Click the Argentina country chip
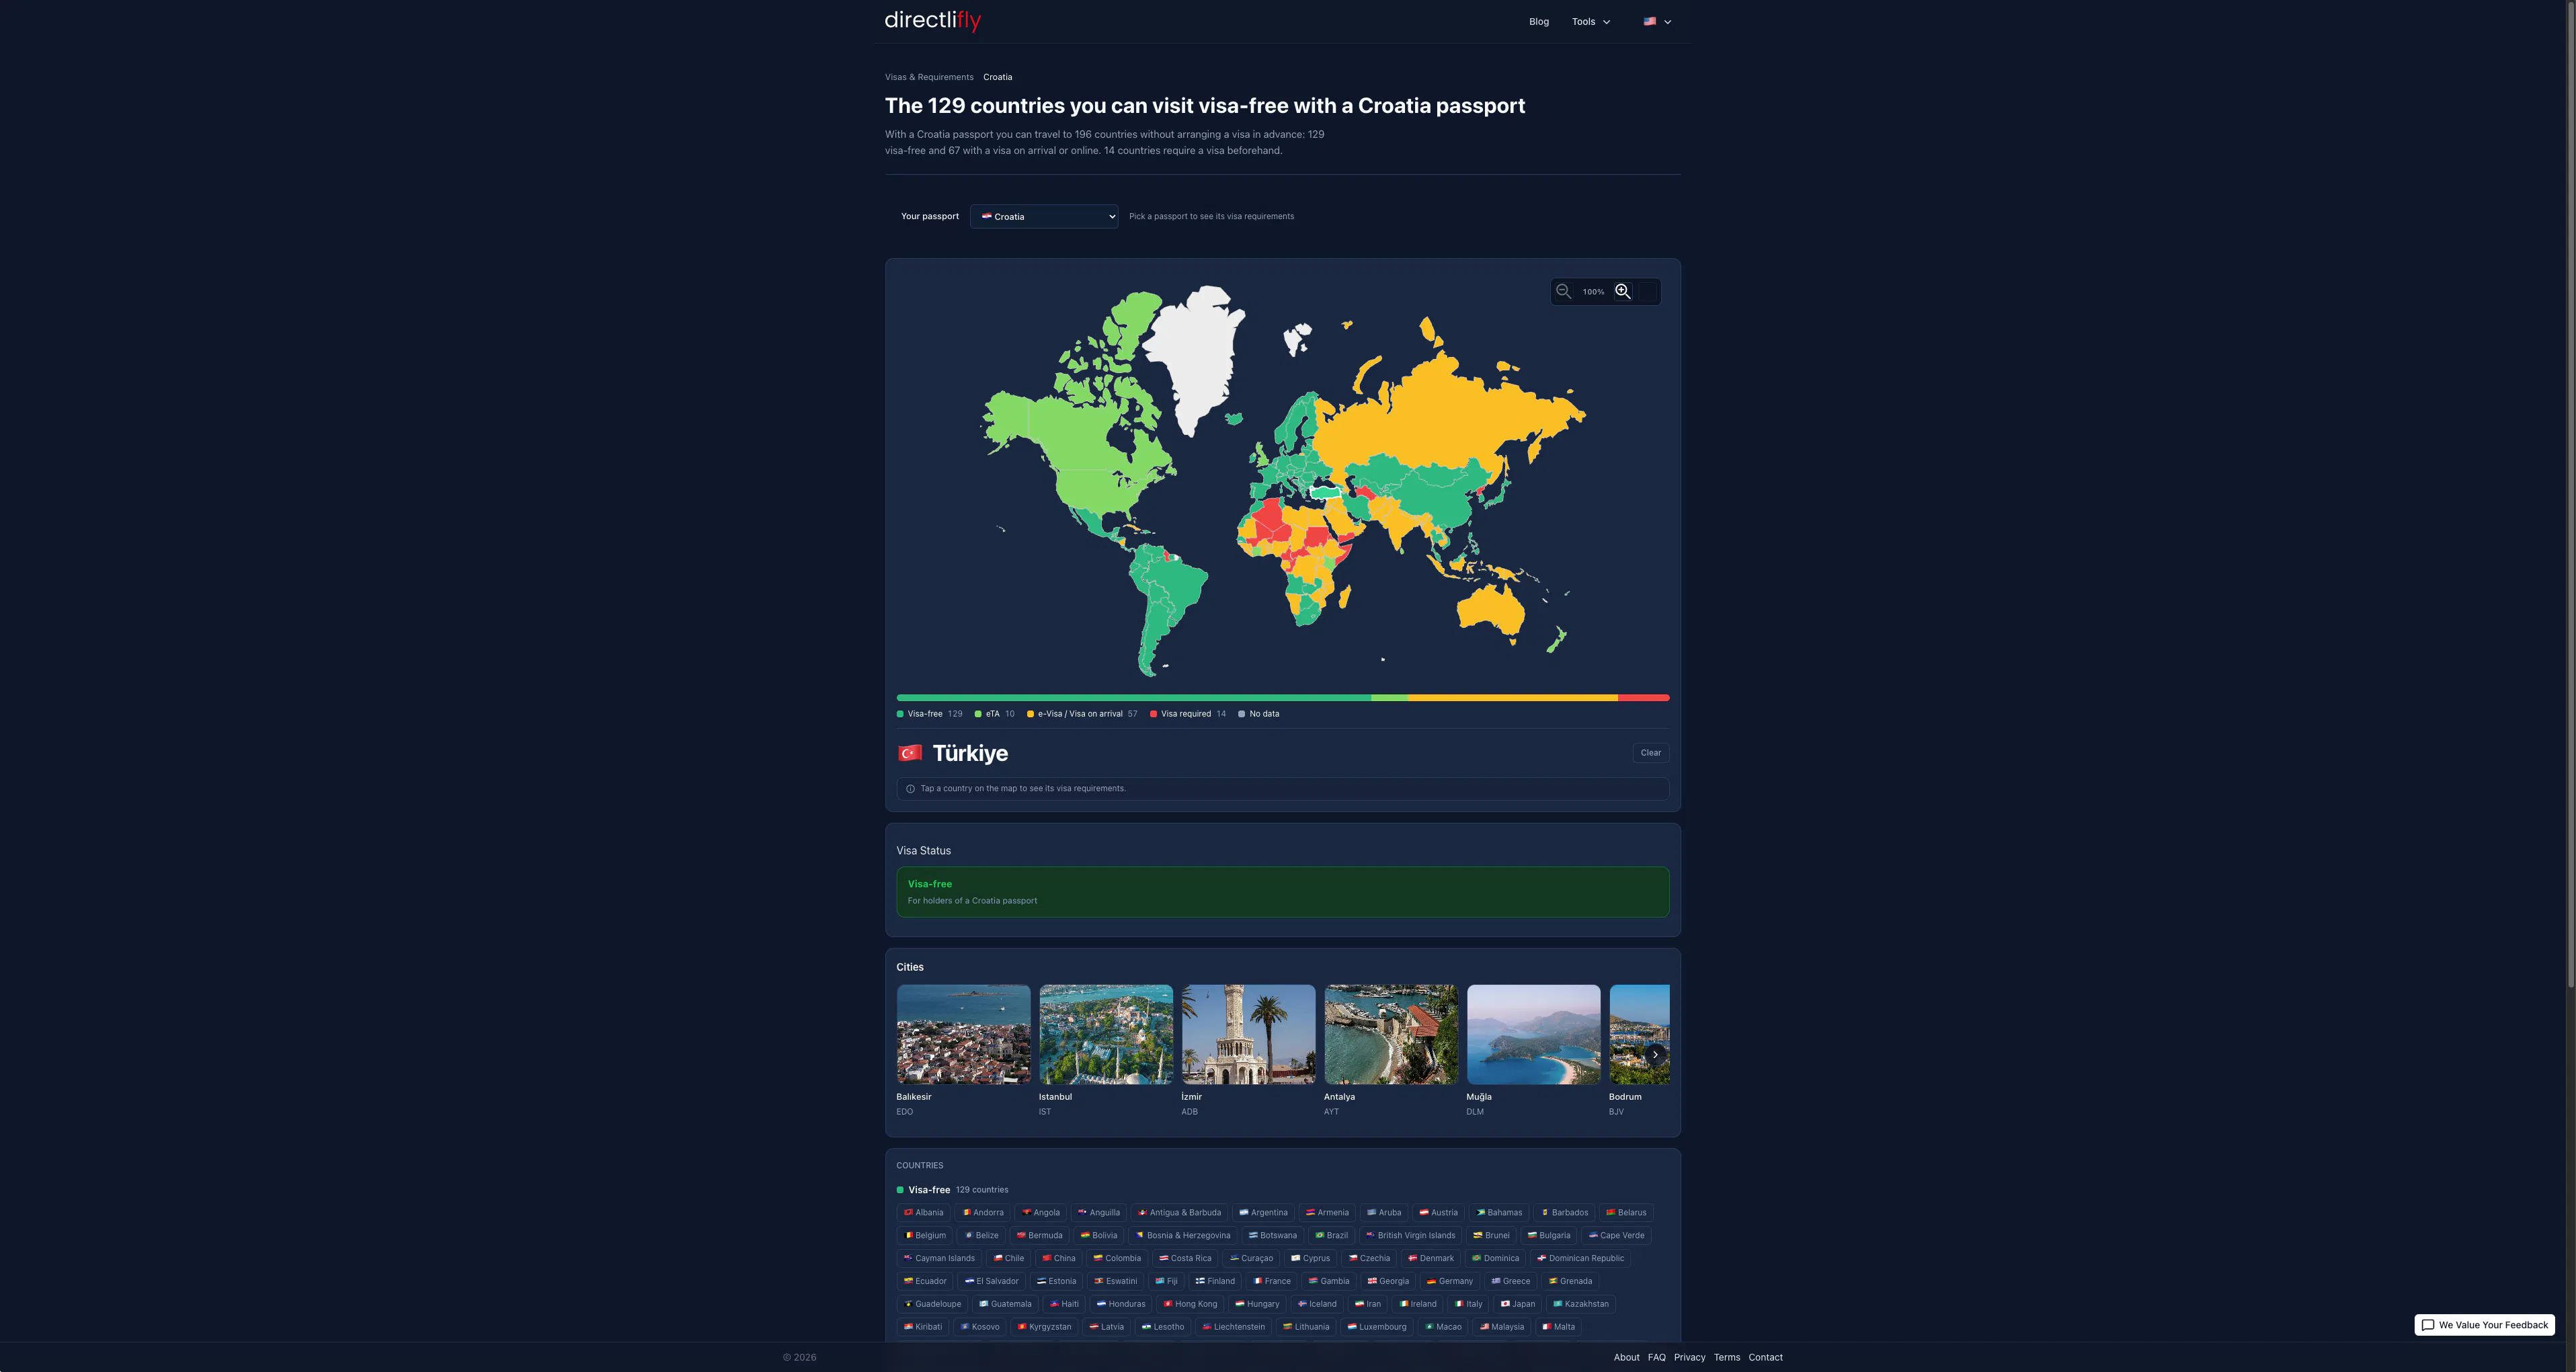 [1263, 1213]
